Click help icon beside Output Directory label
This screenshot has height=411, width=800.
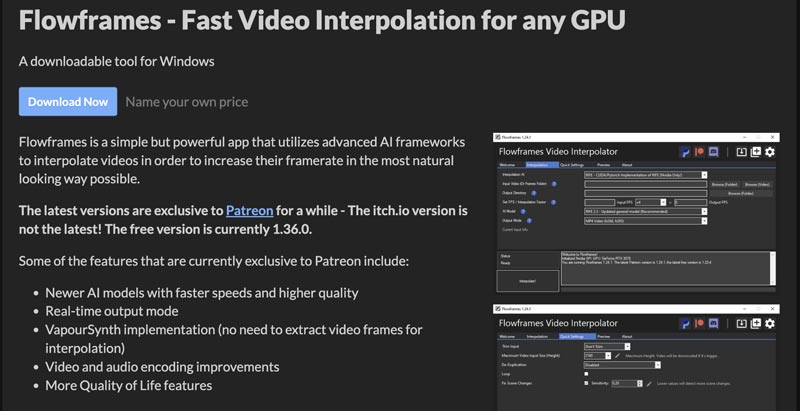click(534, 193)
